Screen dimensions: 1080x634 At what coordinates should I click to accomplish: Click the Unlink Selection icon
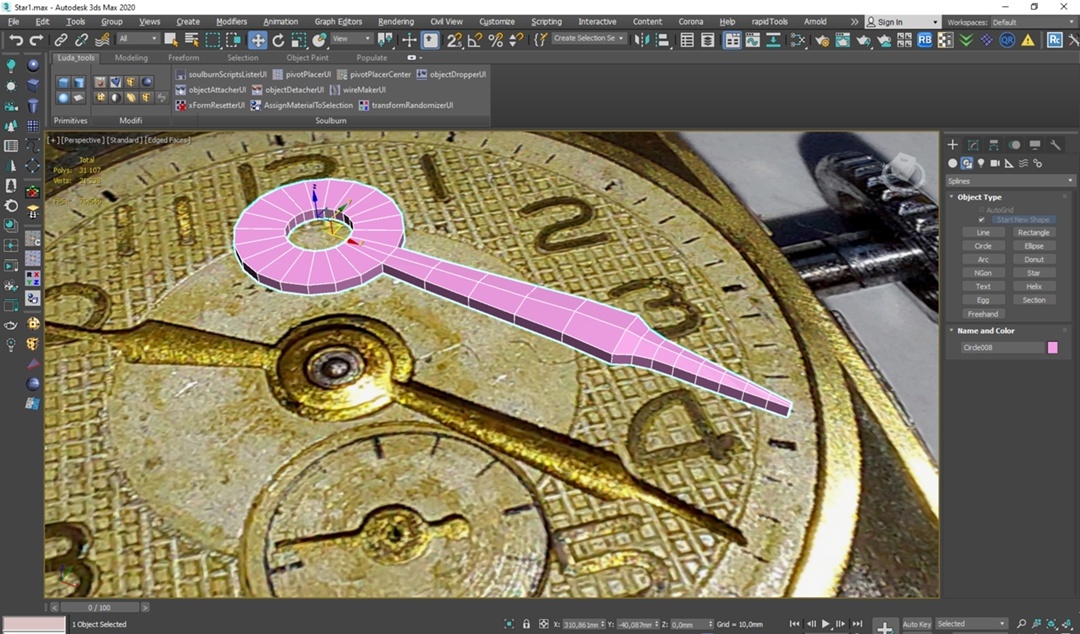pos(81,40)
